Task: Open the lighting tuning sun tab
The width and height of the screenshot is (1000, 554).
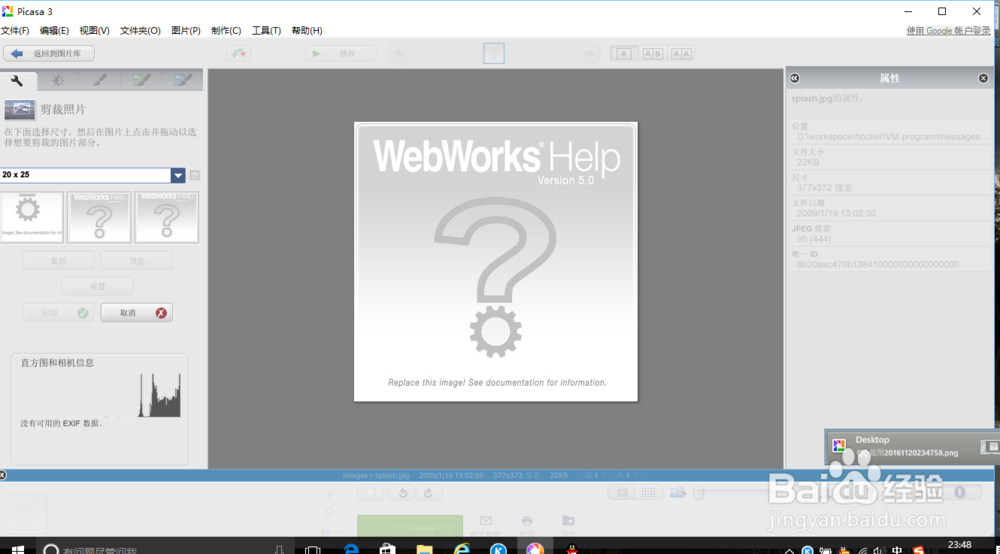Action: coord(57,80)
